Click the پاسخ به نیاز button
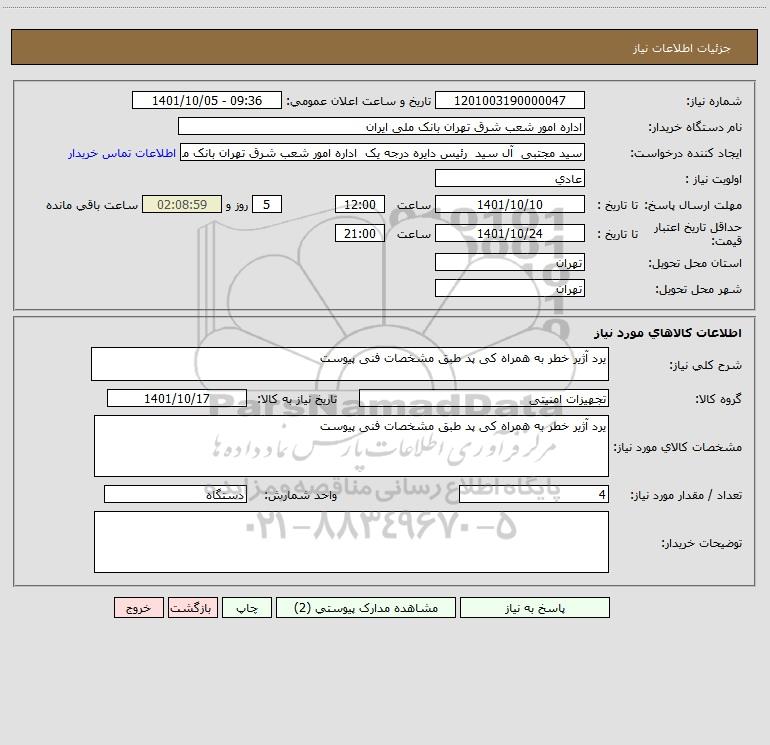The width and height of the screenshot is (770, 745). 535,607
